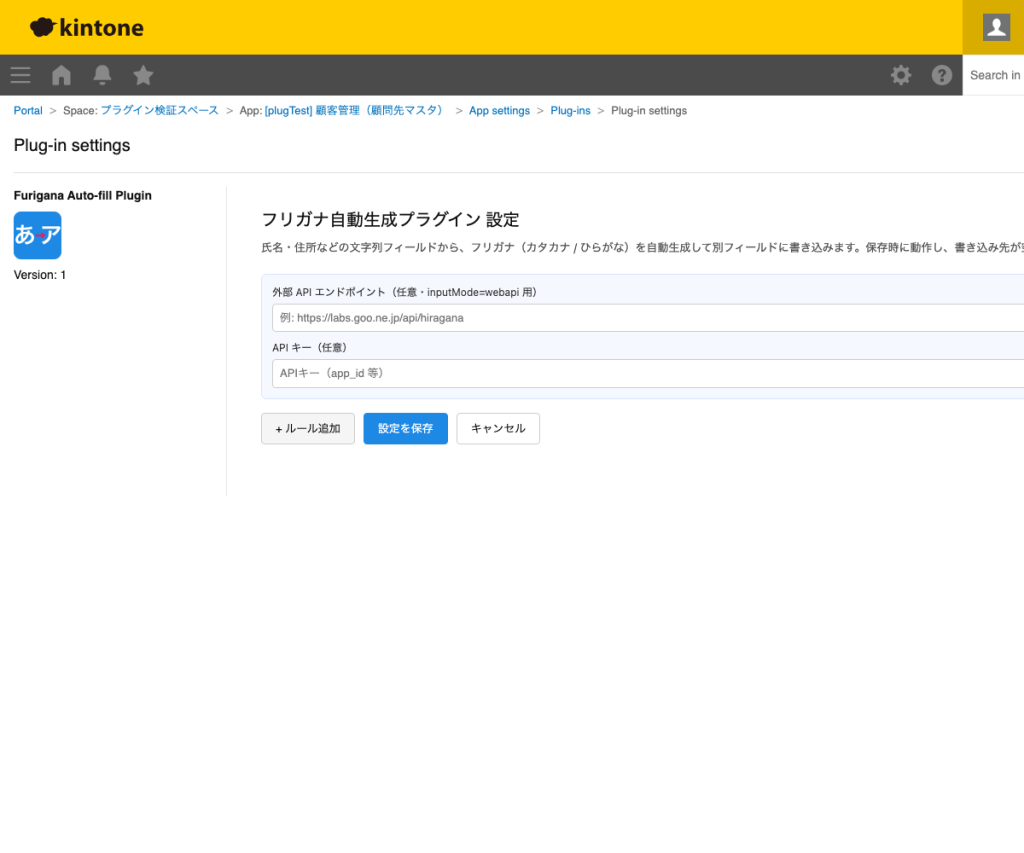Open the user account avatar
The image size is (1024, 853).
tap(994, 27)
